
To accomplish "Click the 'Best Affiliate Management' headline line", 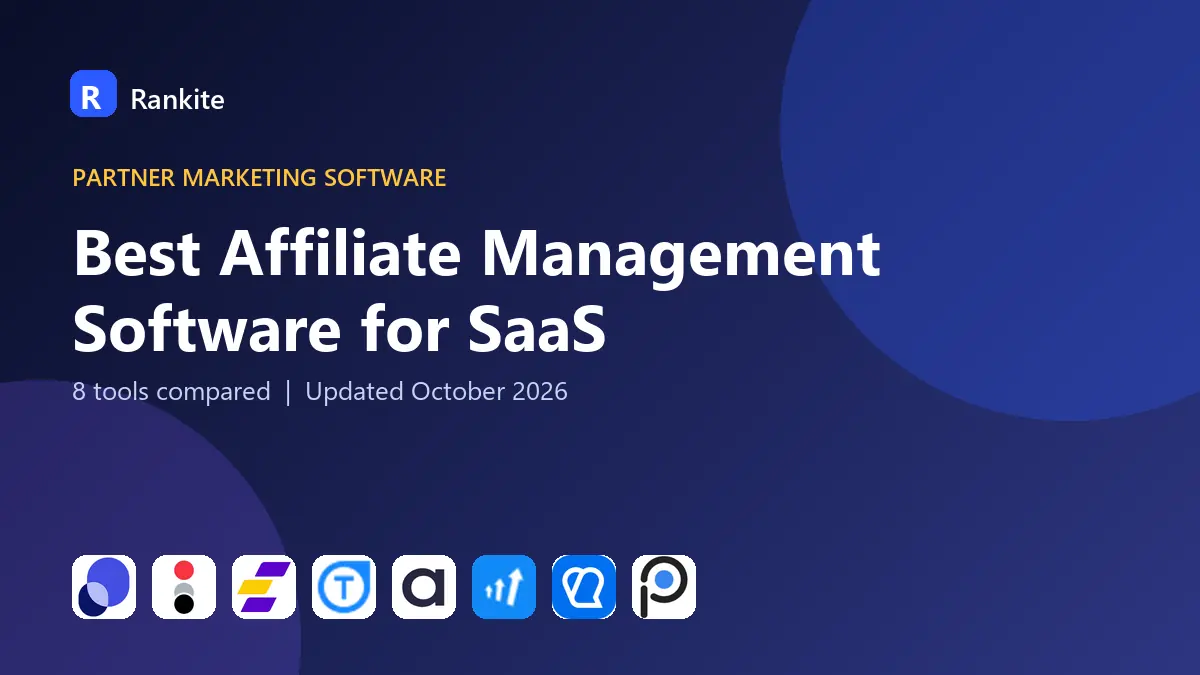I will point(476,256).
